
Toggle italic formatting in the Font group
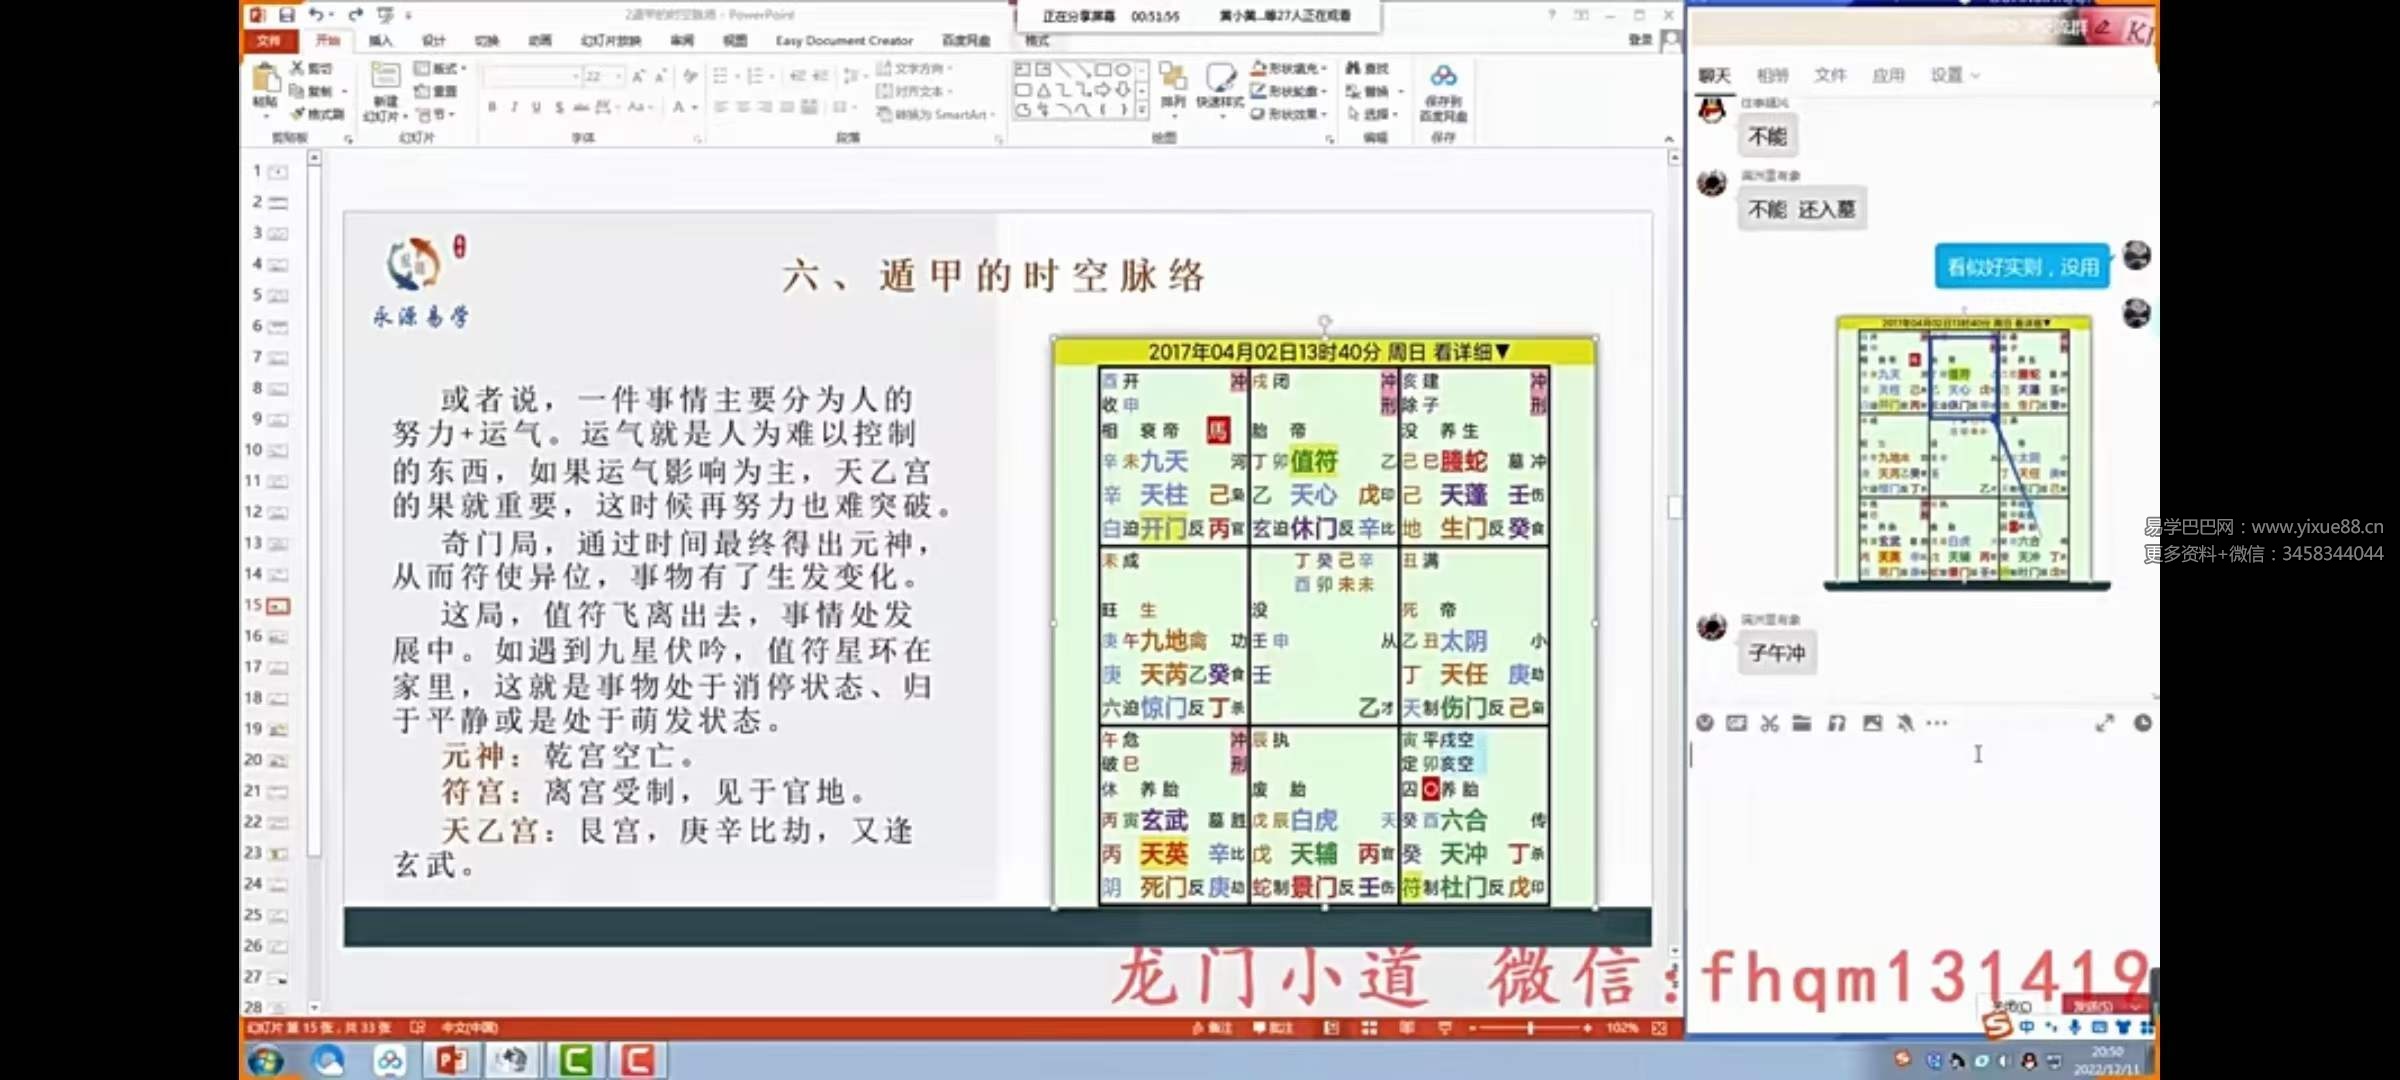[514, 106]
